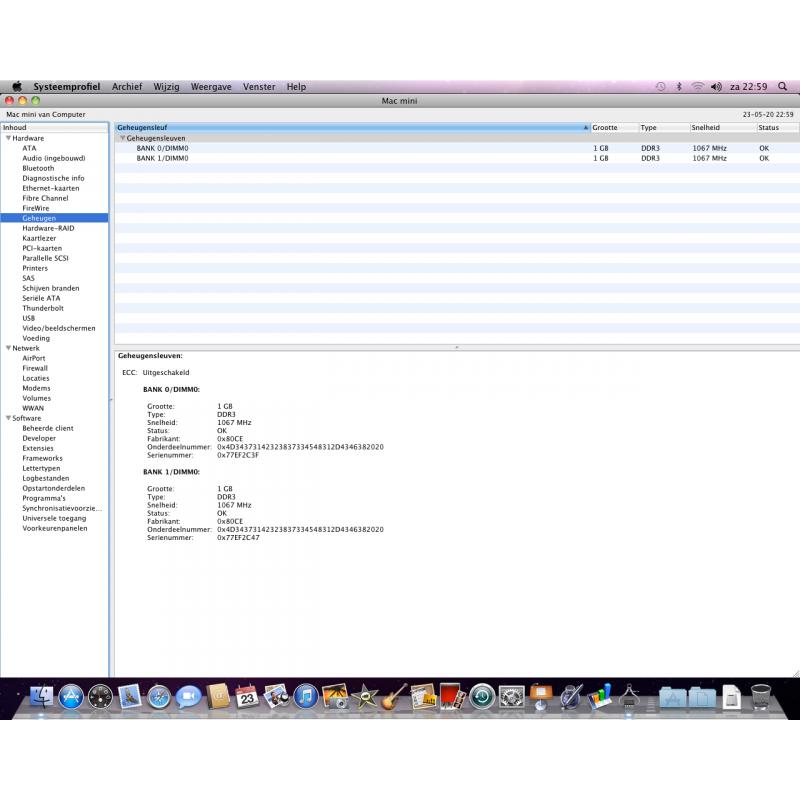Click the Time Machine menu bar icon

(661, 87)
